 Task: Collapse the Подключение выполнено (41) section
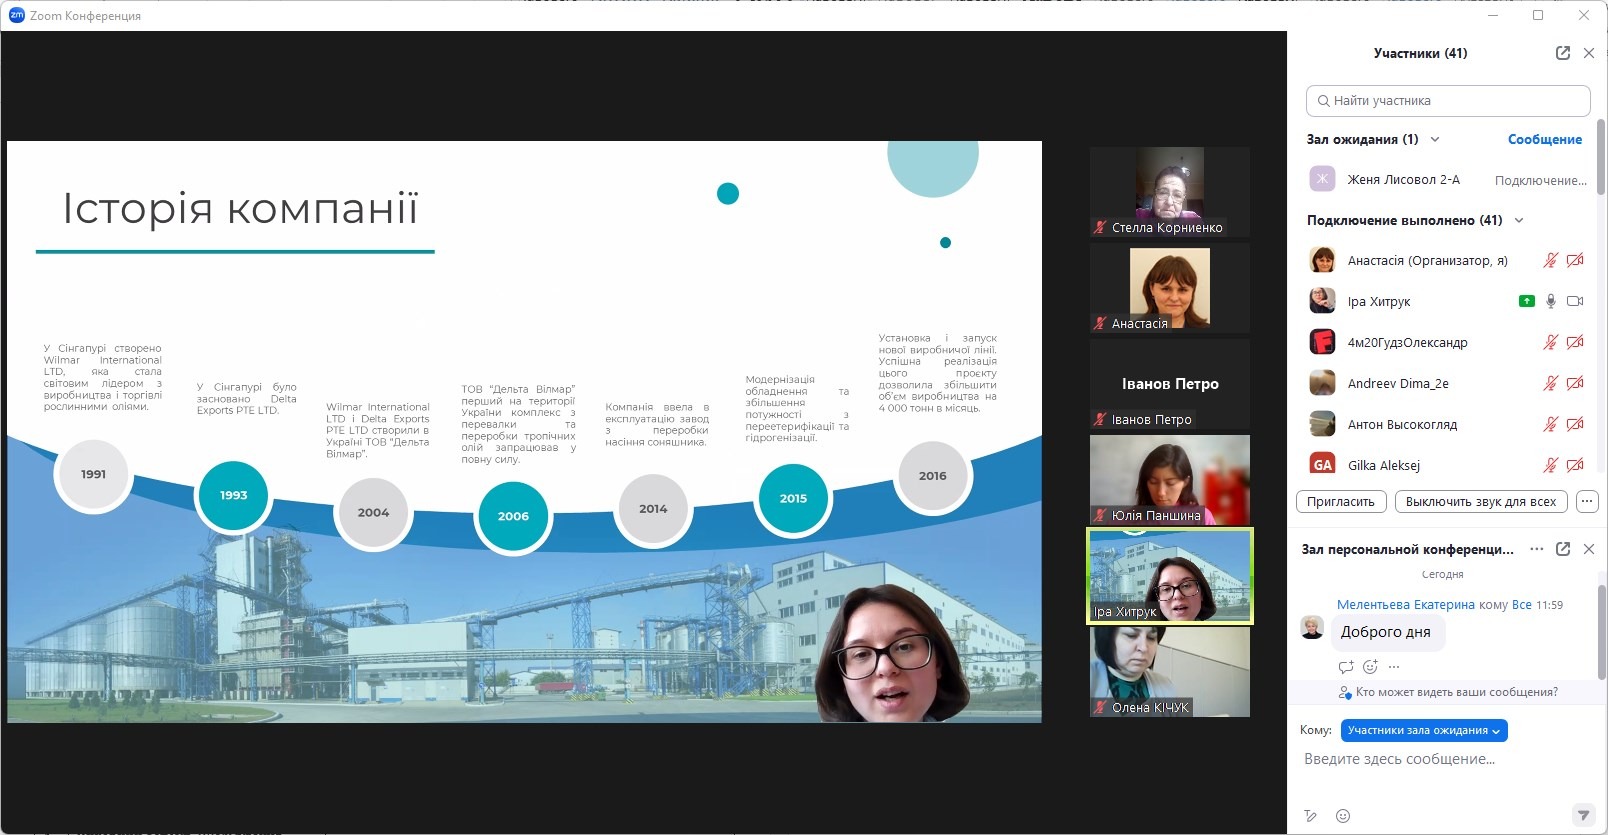pyautogui.click(x=1519, y=221)
